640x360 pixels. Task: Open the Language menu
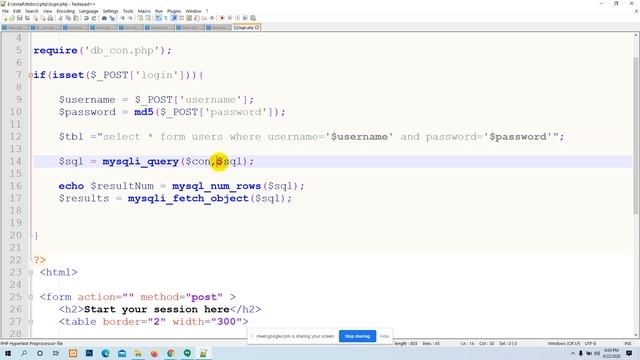point(89,11)
